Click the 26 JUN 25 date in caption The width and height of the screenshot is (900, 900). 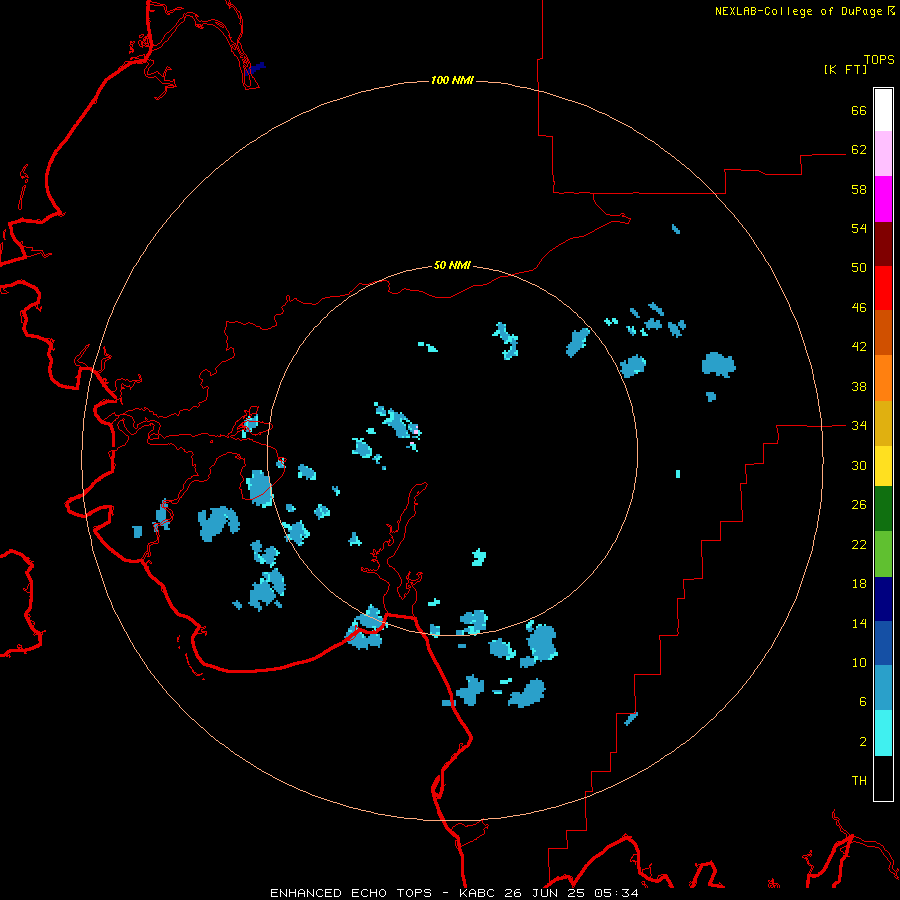546,893
